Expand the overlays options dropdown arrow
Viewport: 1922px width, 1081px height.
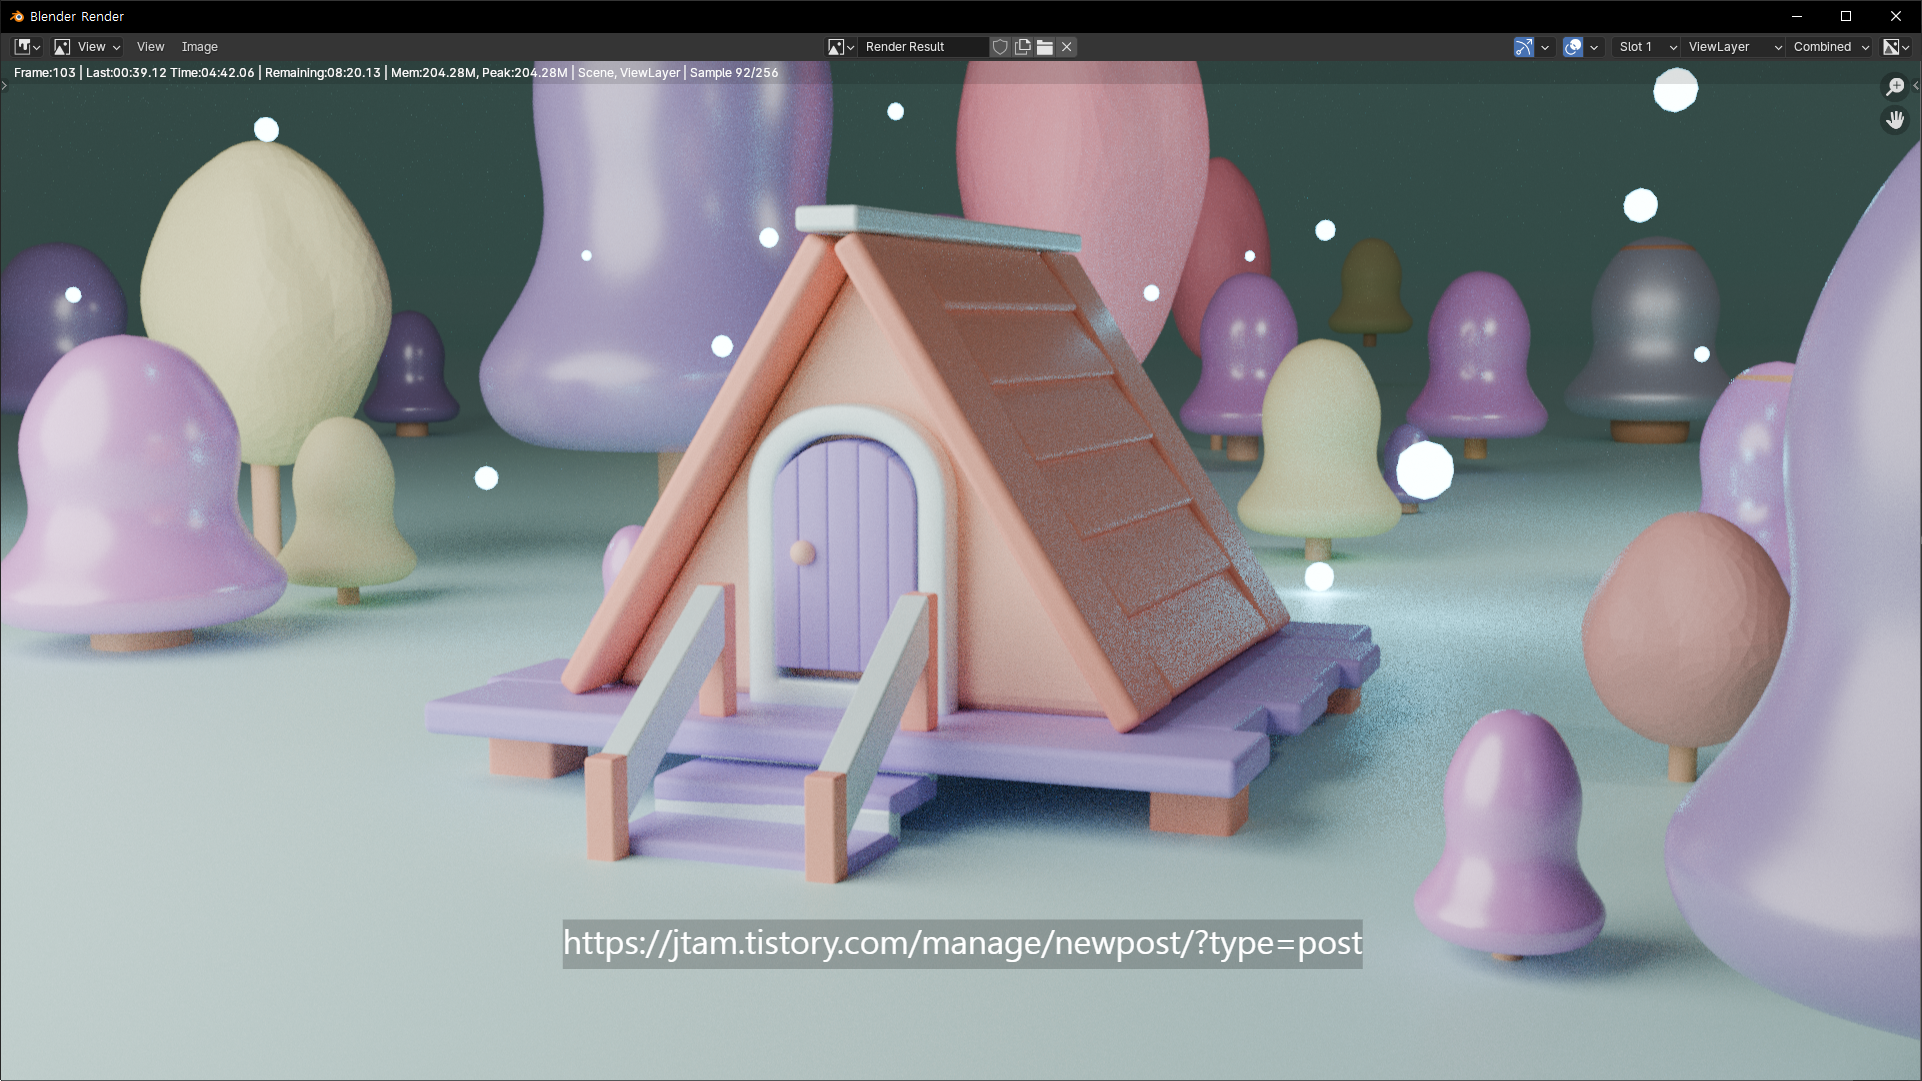(1594, 47)
